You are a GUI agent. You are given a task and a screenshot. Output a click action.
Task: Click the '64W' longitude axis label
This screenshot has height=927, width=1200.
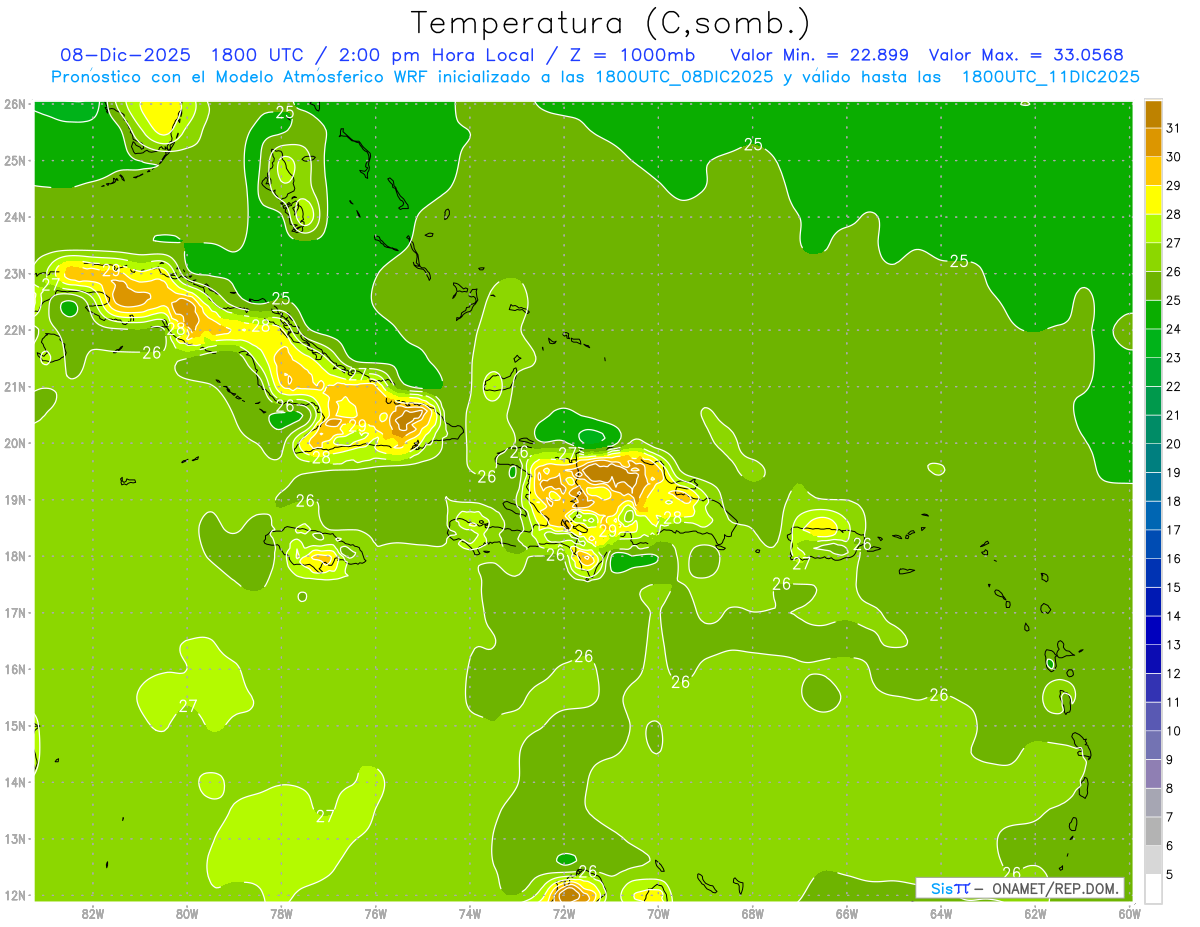[x=941, y=913]
